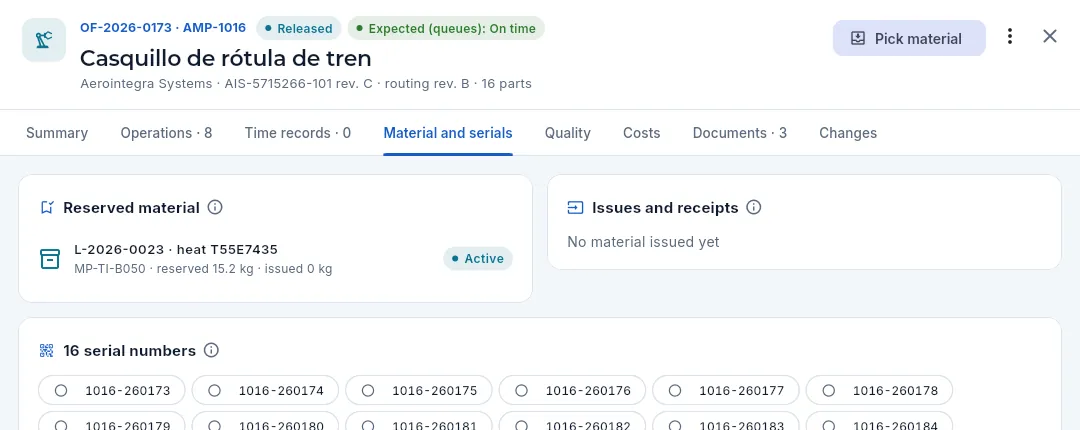Select serial number 1016-260181

(419, 421)
